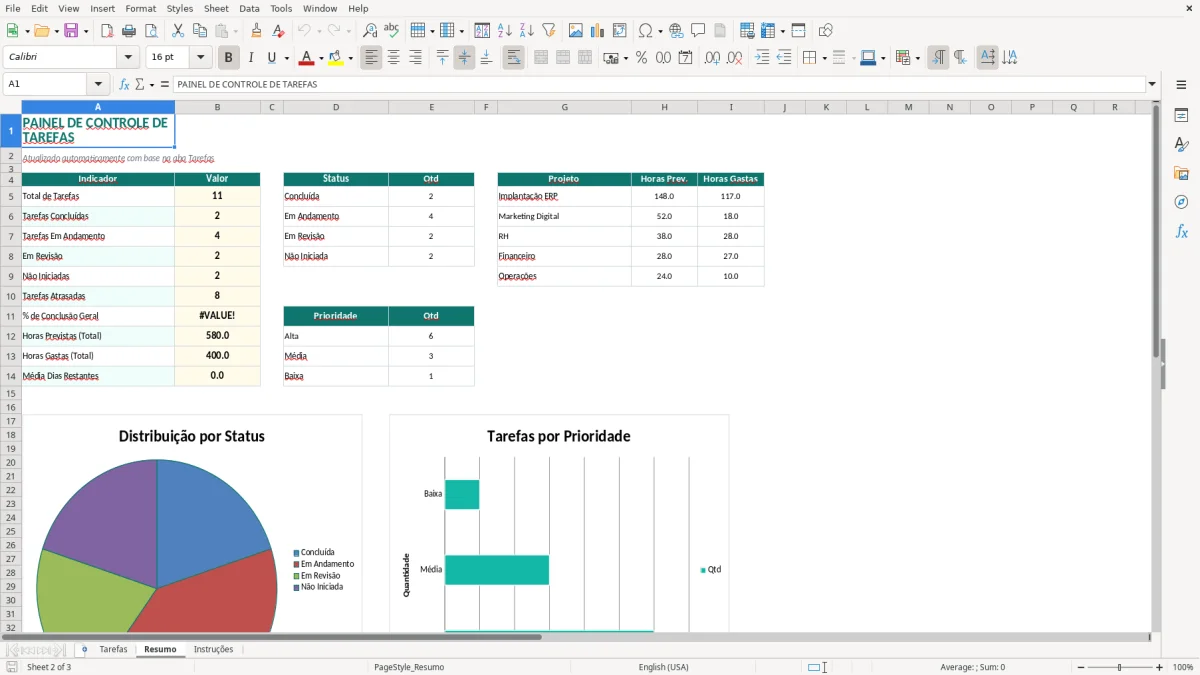The width and height of the screenshot is (1200, 675).
Task: Expand the Name Box dropdown
Action: pyautogui.click(x=98, y=84)
